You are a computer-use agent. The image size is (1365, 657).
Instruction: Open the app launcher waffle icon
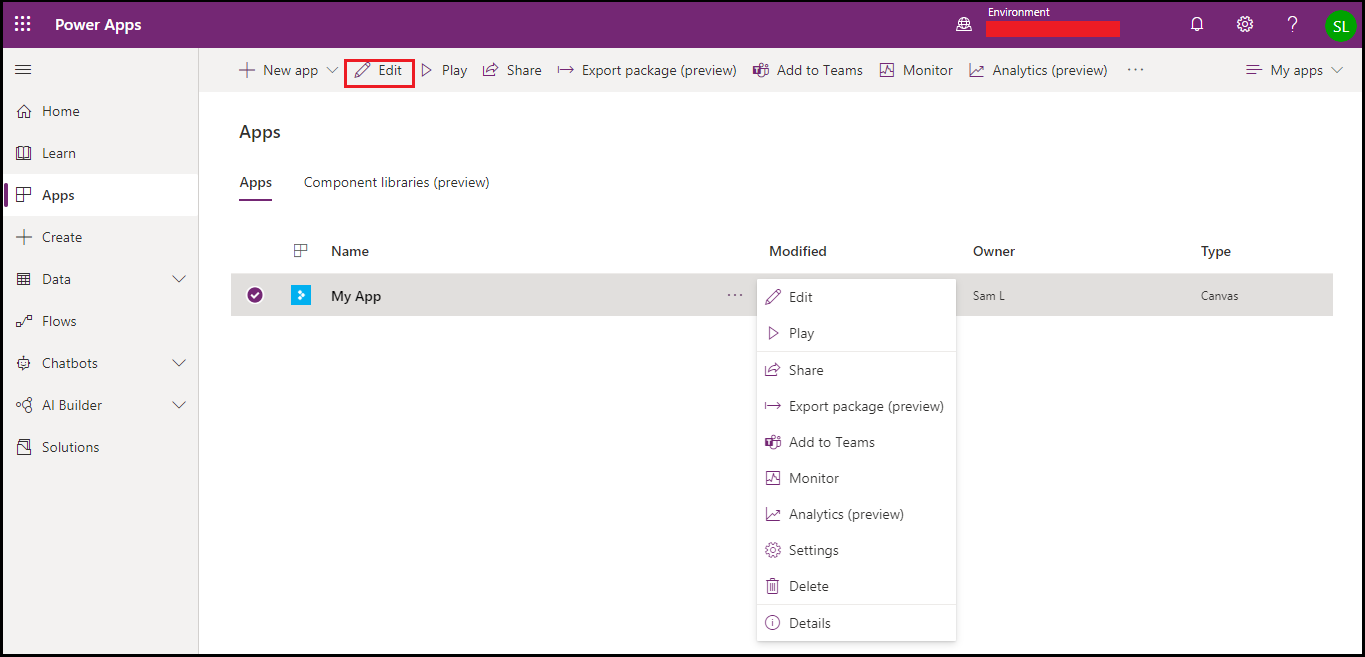[23, 24]
